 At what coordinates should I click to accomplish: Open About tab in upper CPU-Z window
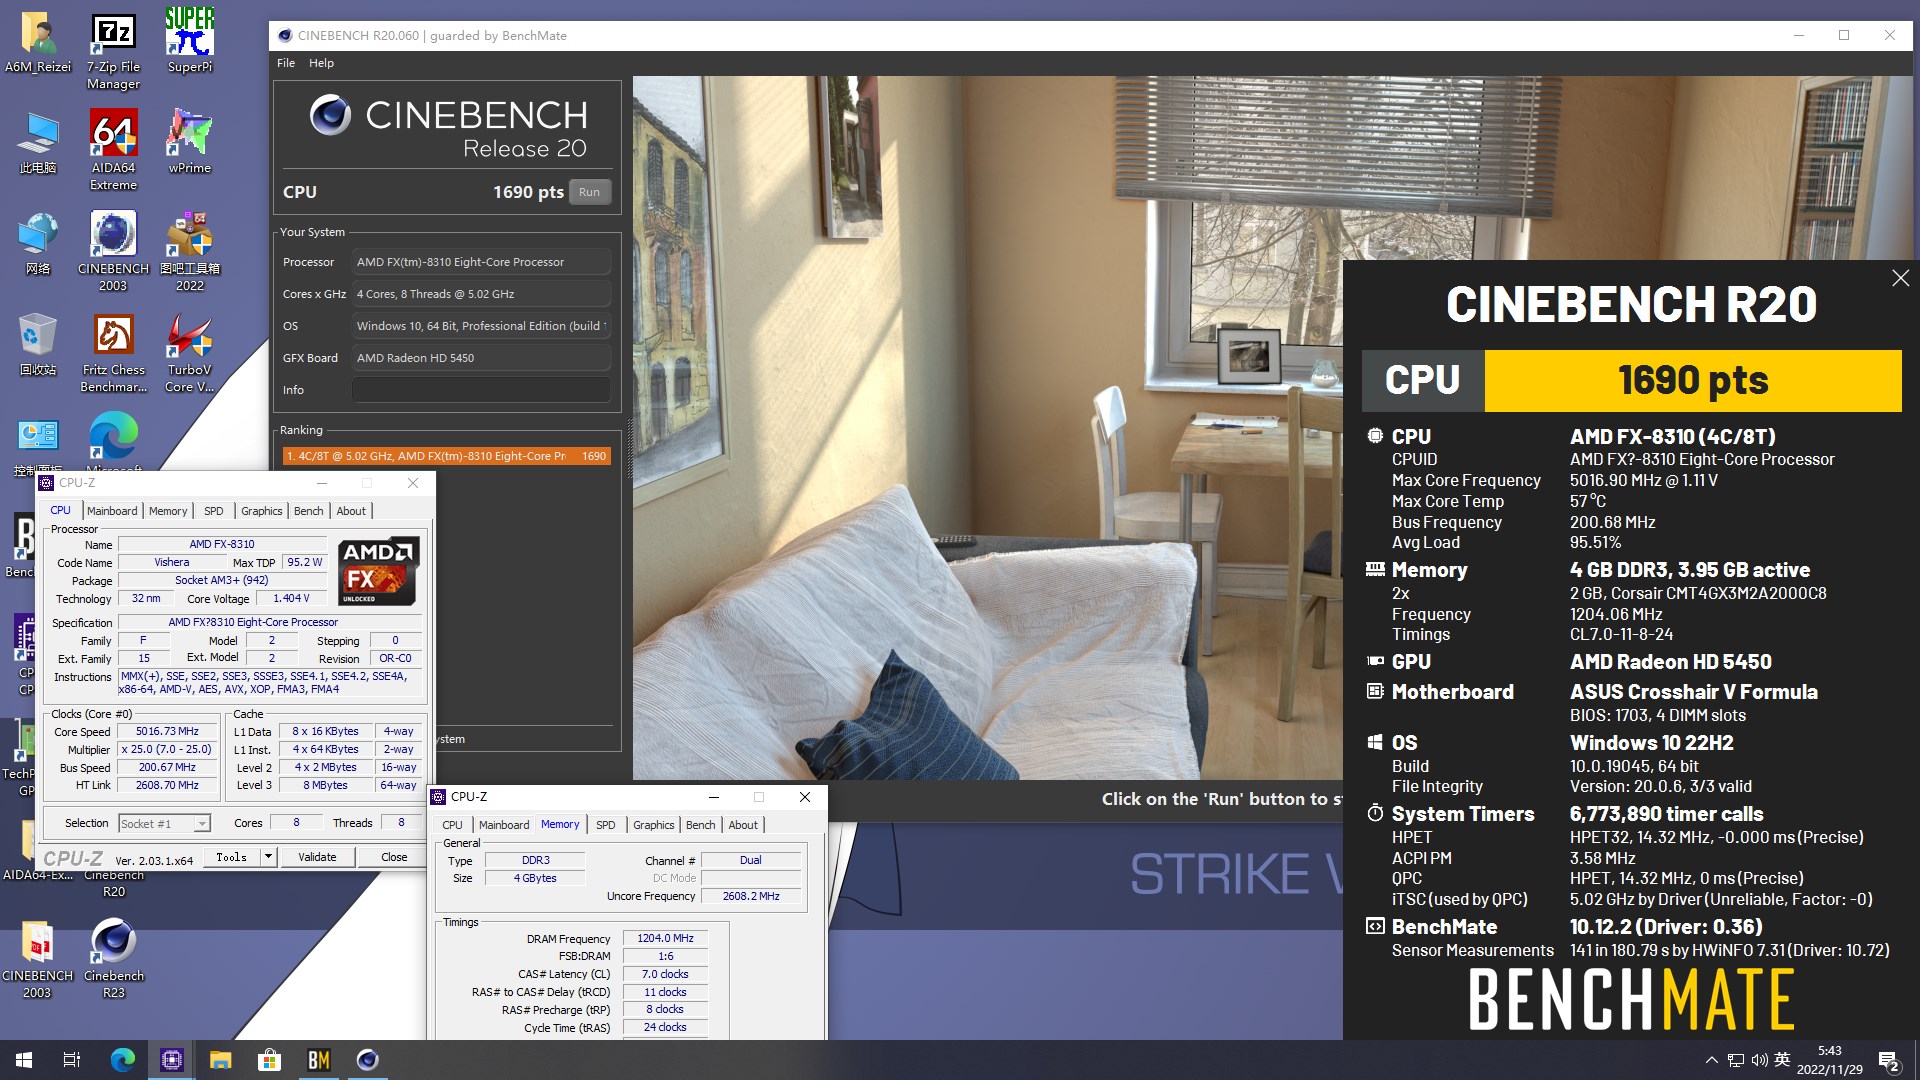(x=351, y=511)
